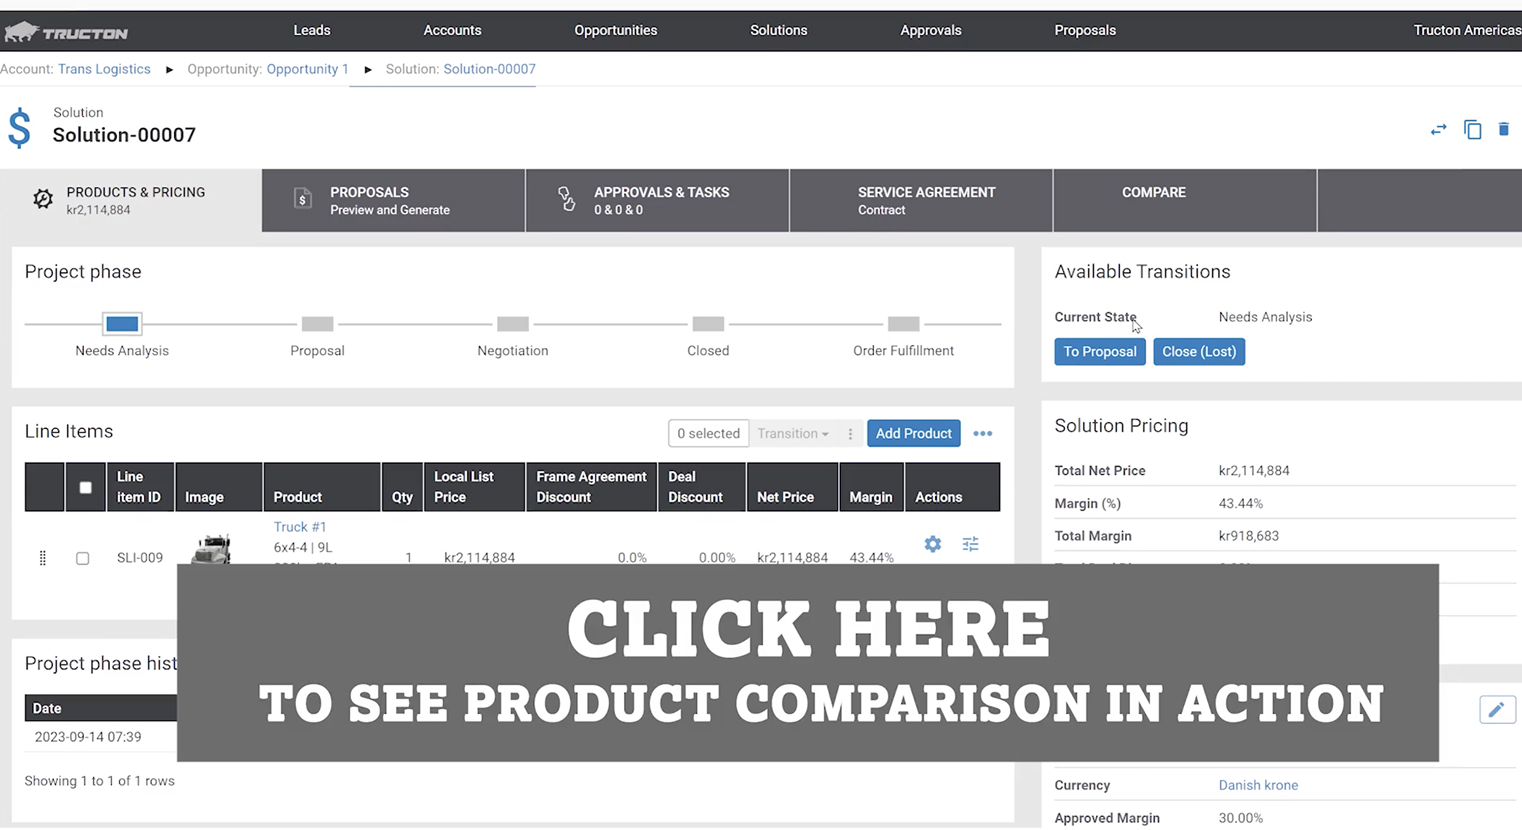Open the Tructon Americas menu
Screen dimensions: 1522x830
point(1466,30)
